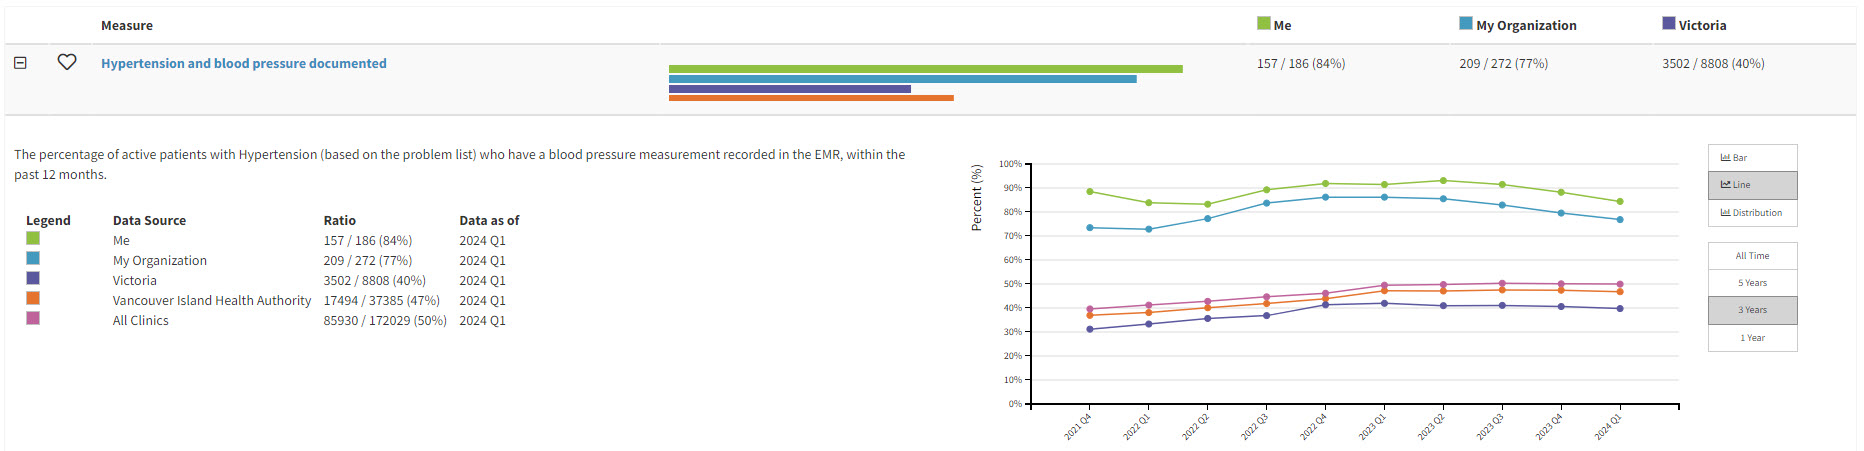Click the orange Vancouver Island Health Authority swatch
1864x451 pixels.
[33, 298]
